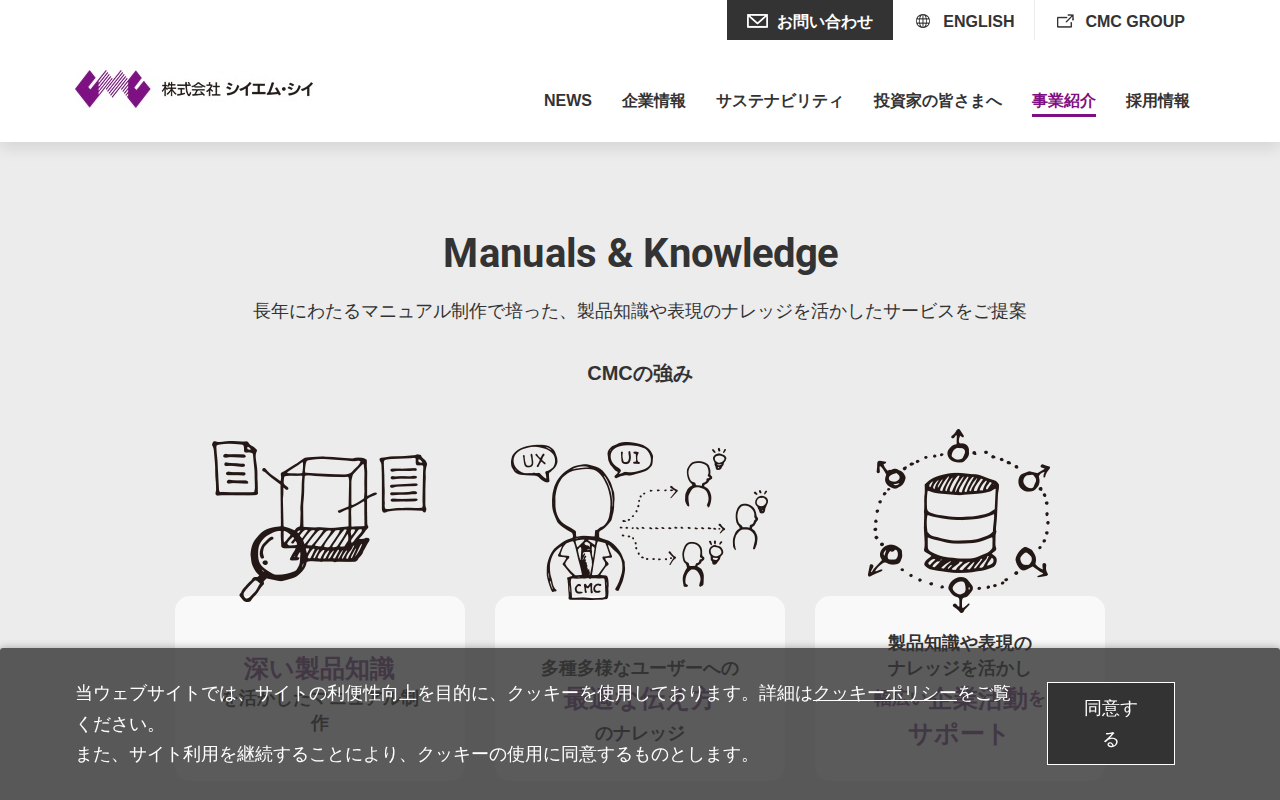Open the クッキーポリシー link
The height and width of the screenshot is (800, 1280).
pos(885,693)
